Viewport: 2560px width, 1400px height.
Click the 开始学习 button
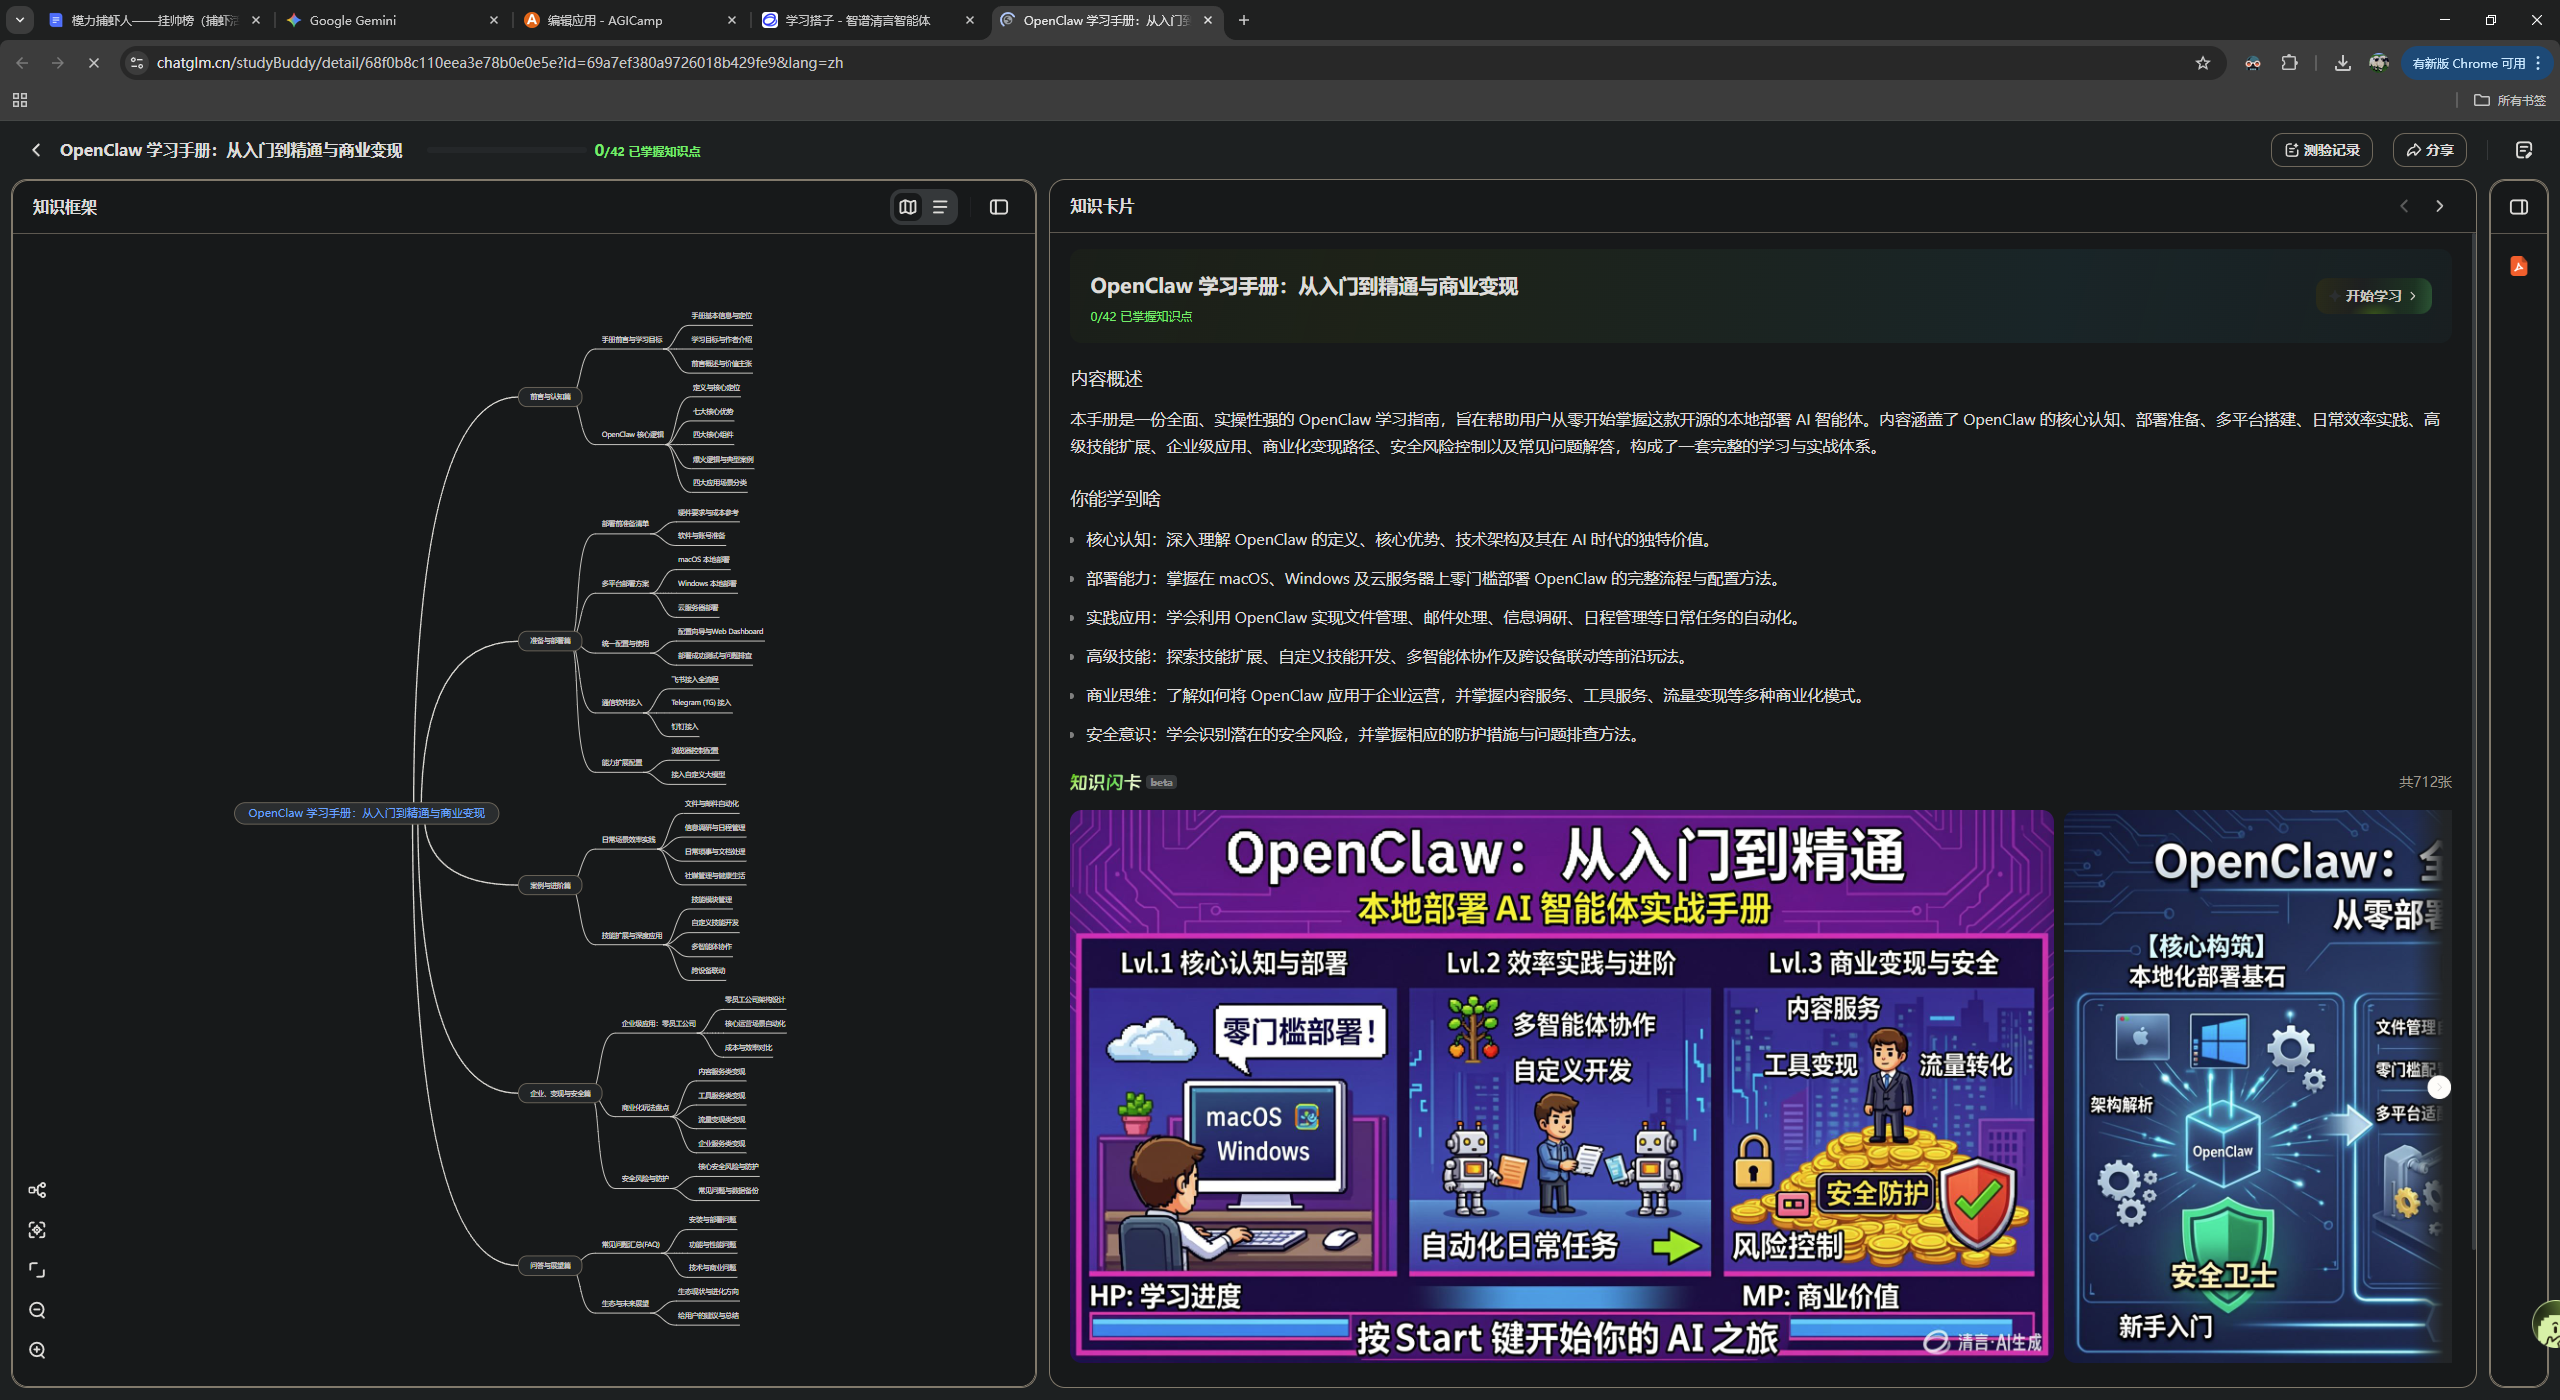click(2375, 296)
